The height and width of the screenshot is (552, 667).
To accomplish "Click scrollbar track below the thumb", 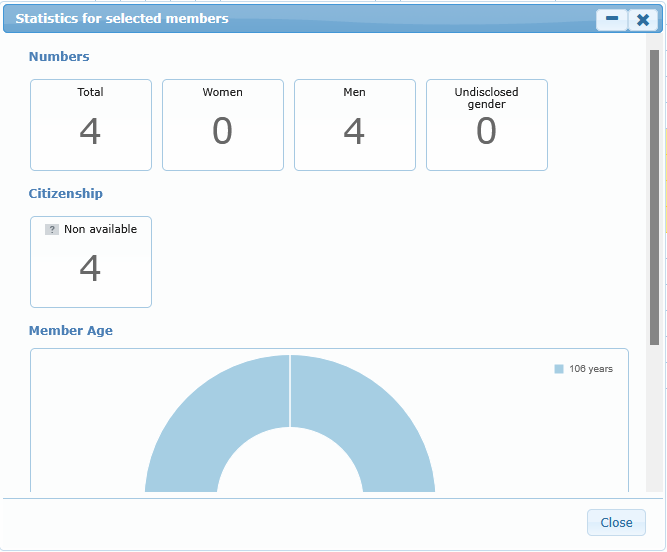I will point(655,420).
